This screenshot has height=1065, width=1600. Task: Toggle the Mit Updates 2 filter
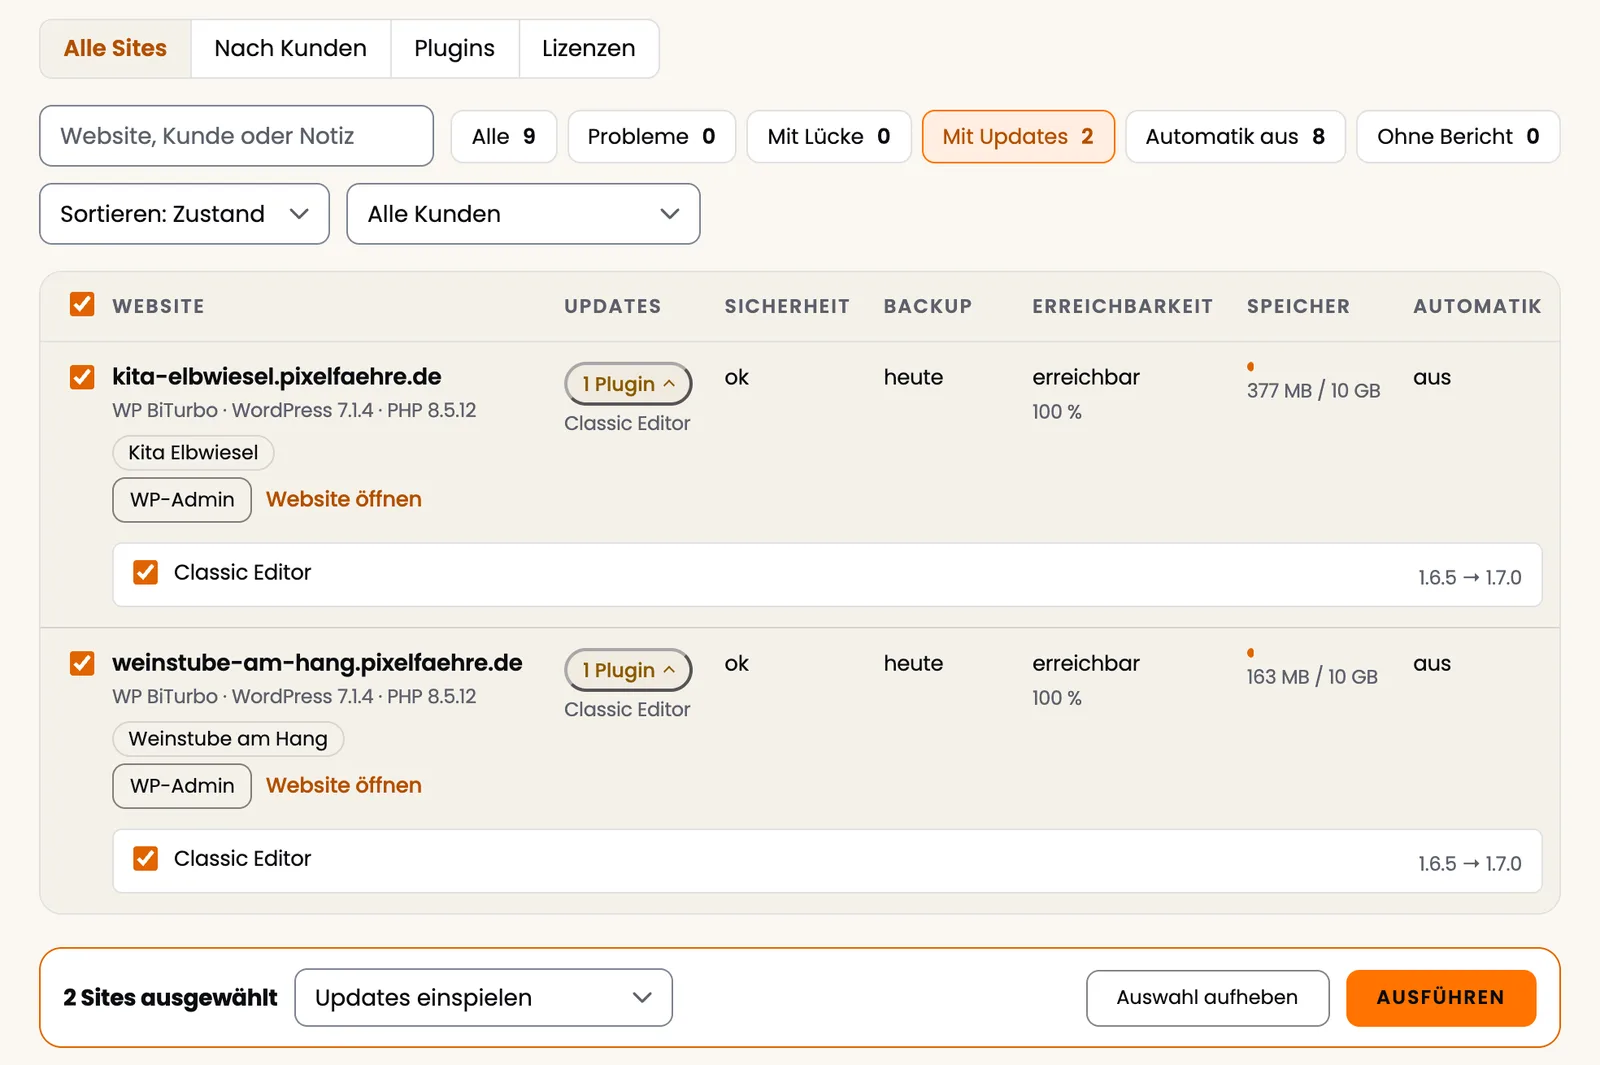(1018, 136)
